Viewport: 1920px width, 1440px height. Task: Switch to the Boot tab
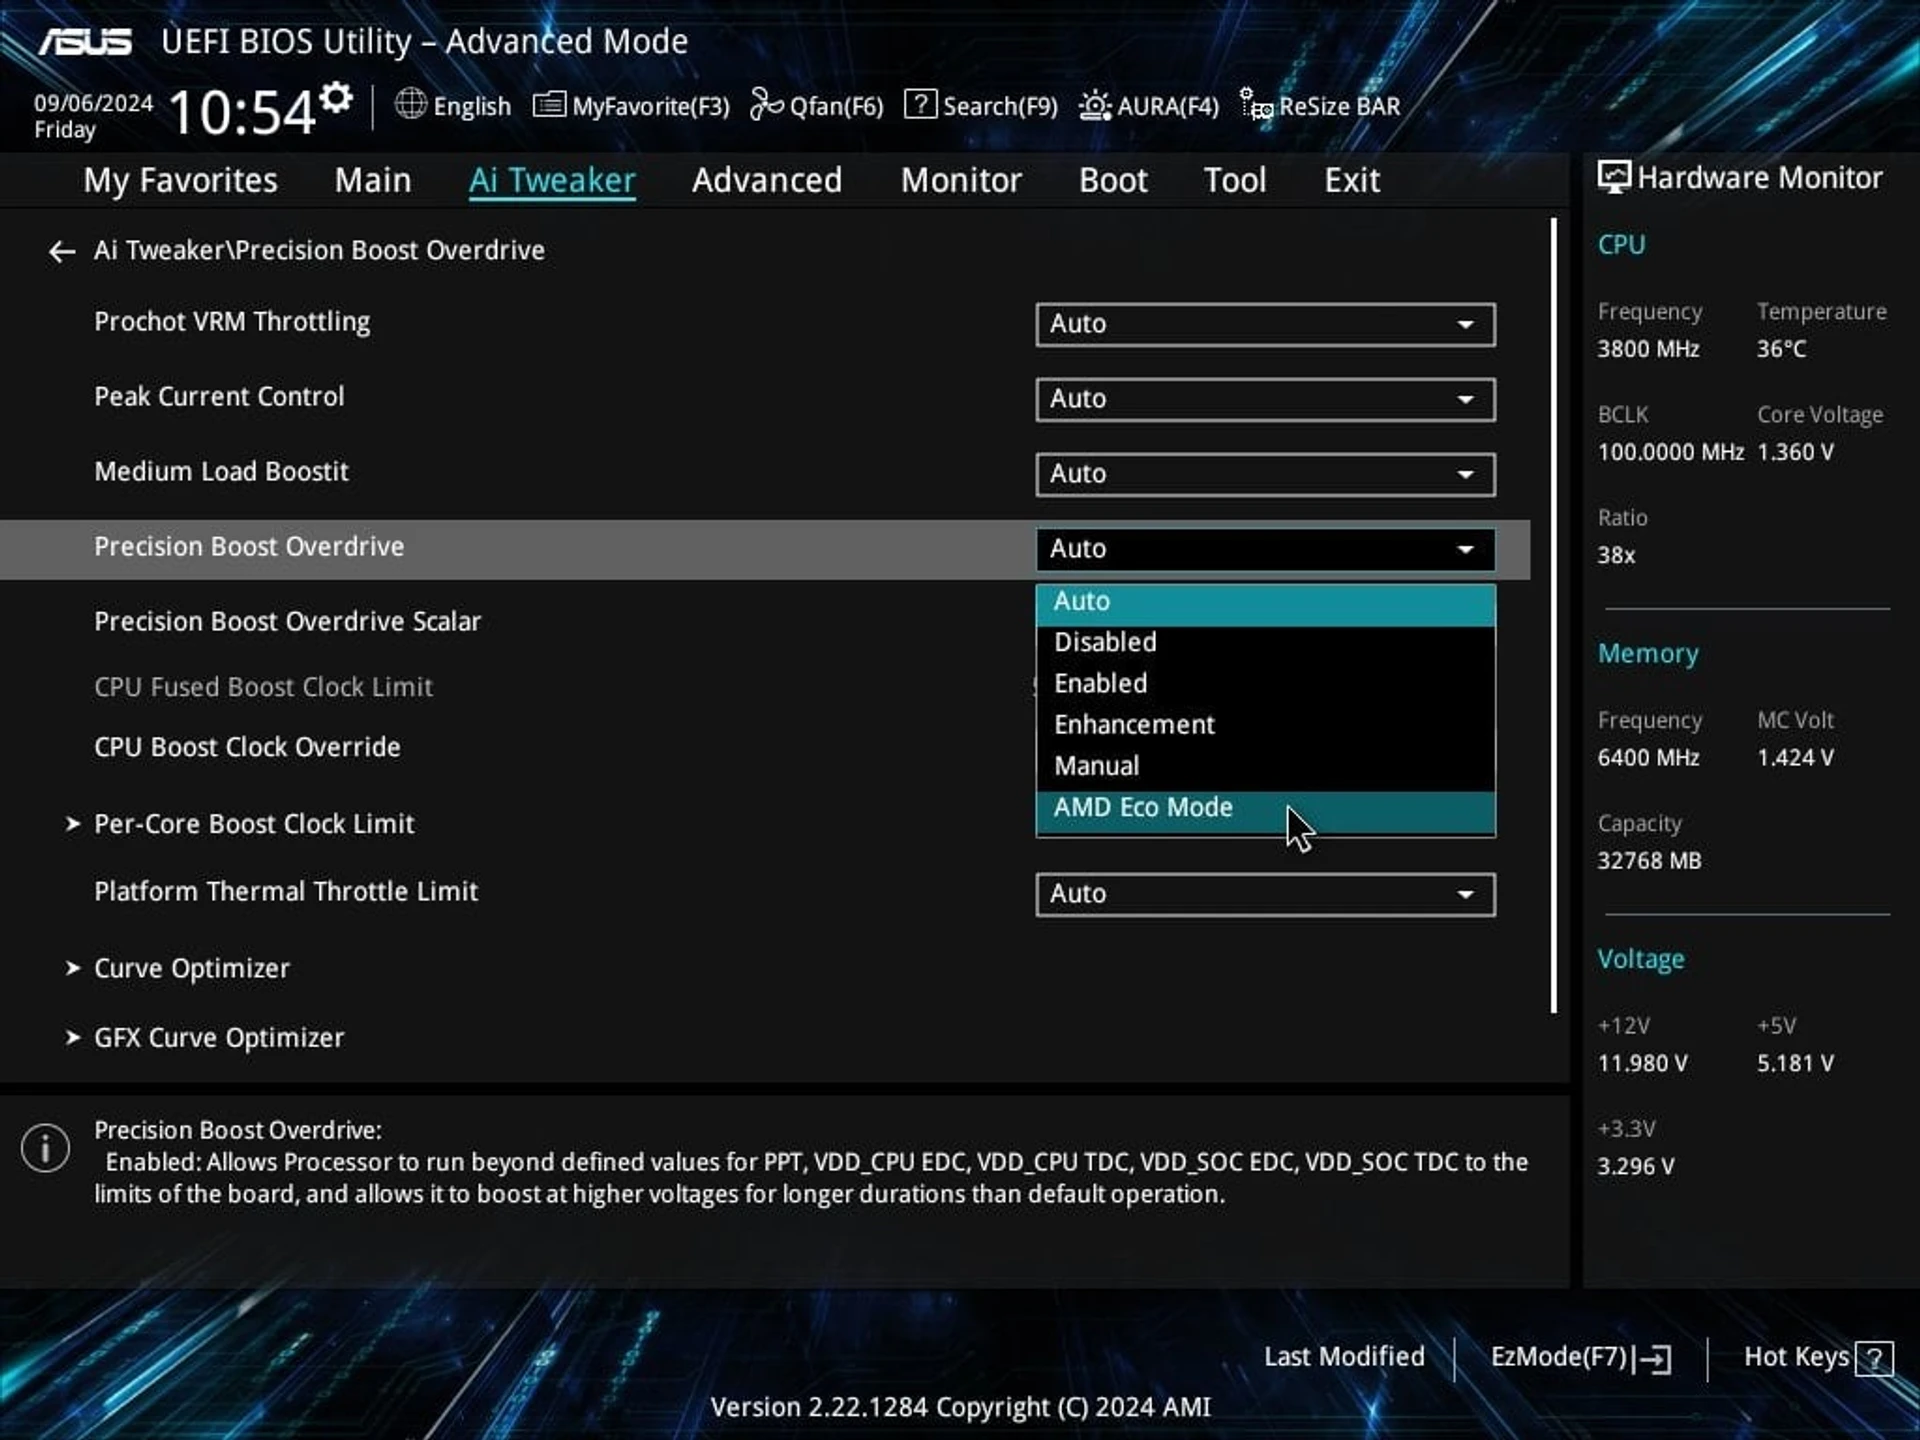point(1113,180)
